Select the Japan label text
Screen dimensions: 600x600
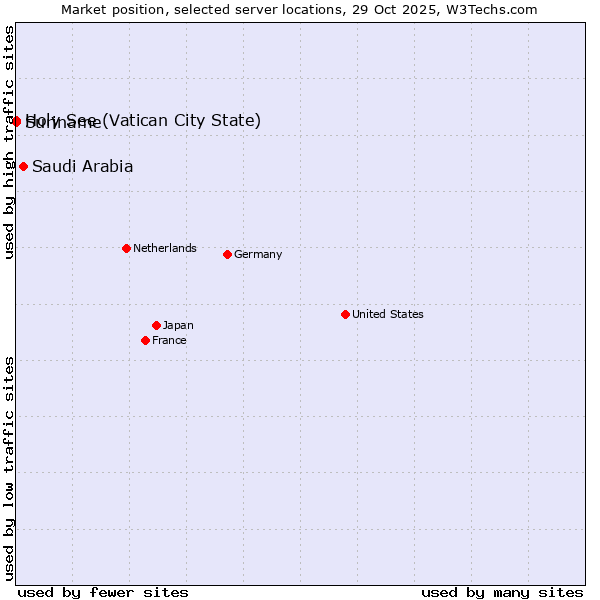pyautogui.click(x=178, y=325)
